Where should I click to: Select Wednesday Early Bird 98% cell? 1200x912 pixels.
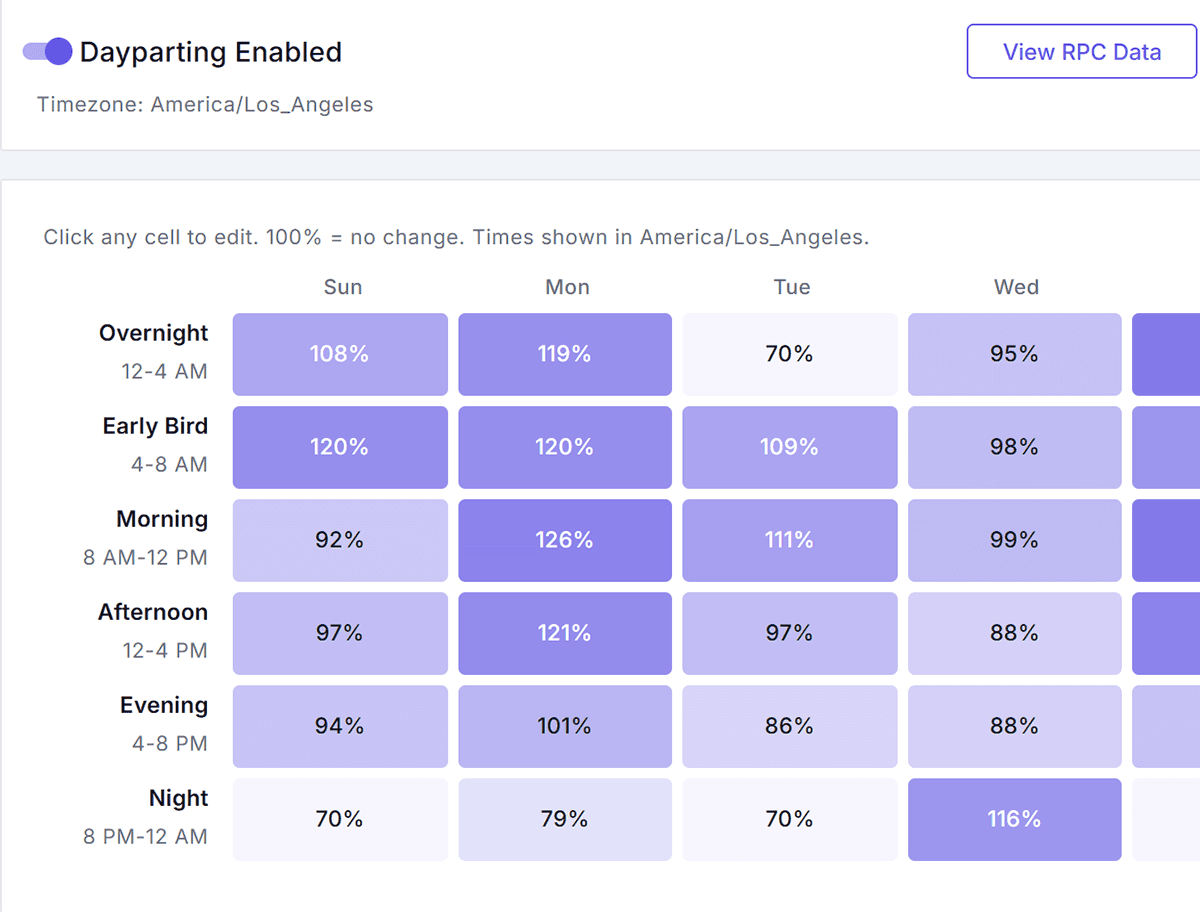click(x=1015, y=447)
